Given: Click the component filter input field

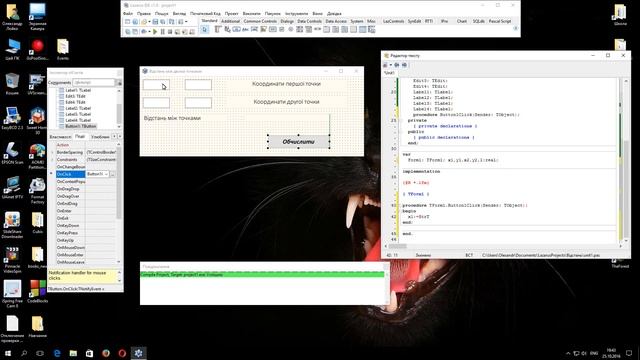Looking at the screenshot, I should pos(94,82).
